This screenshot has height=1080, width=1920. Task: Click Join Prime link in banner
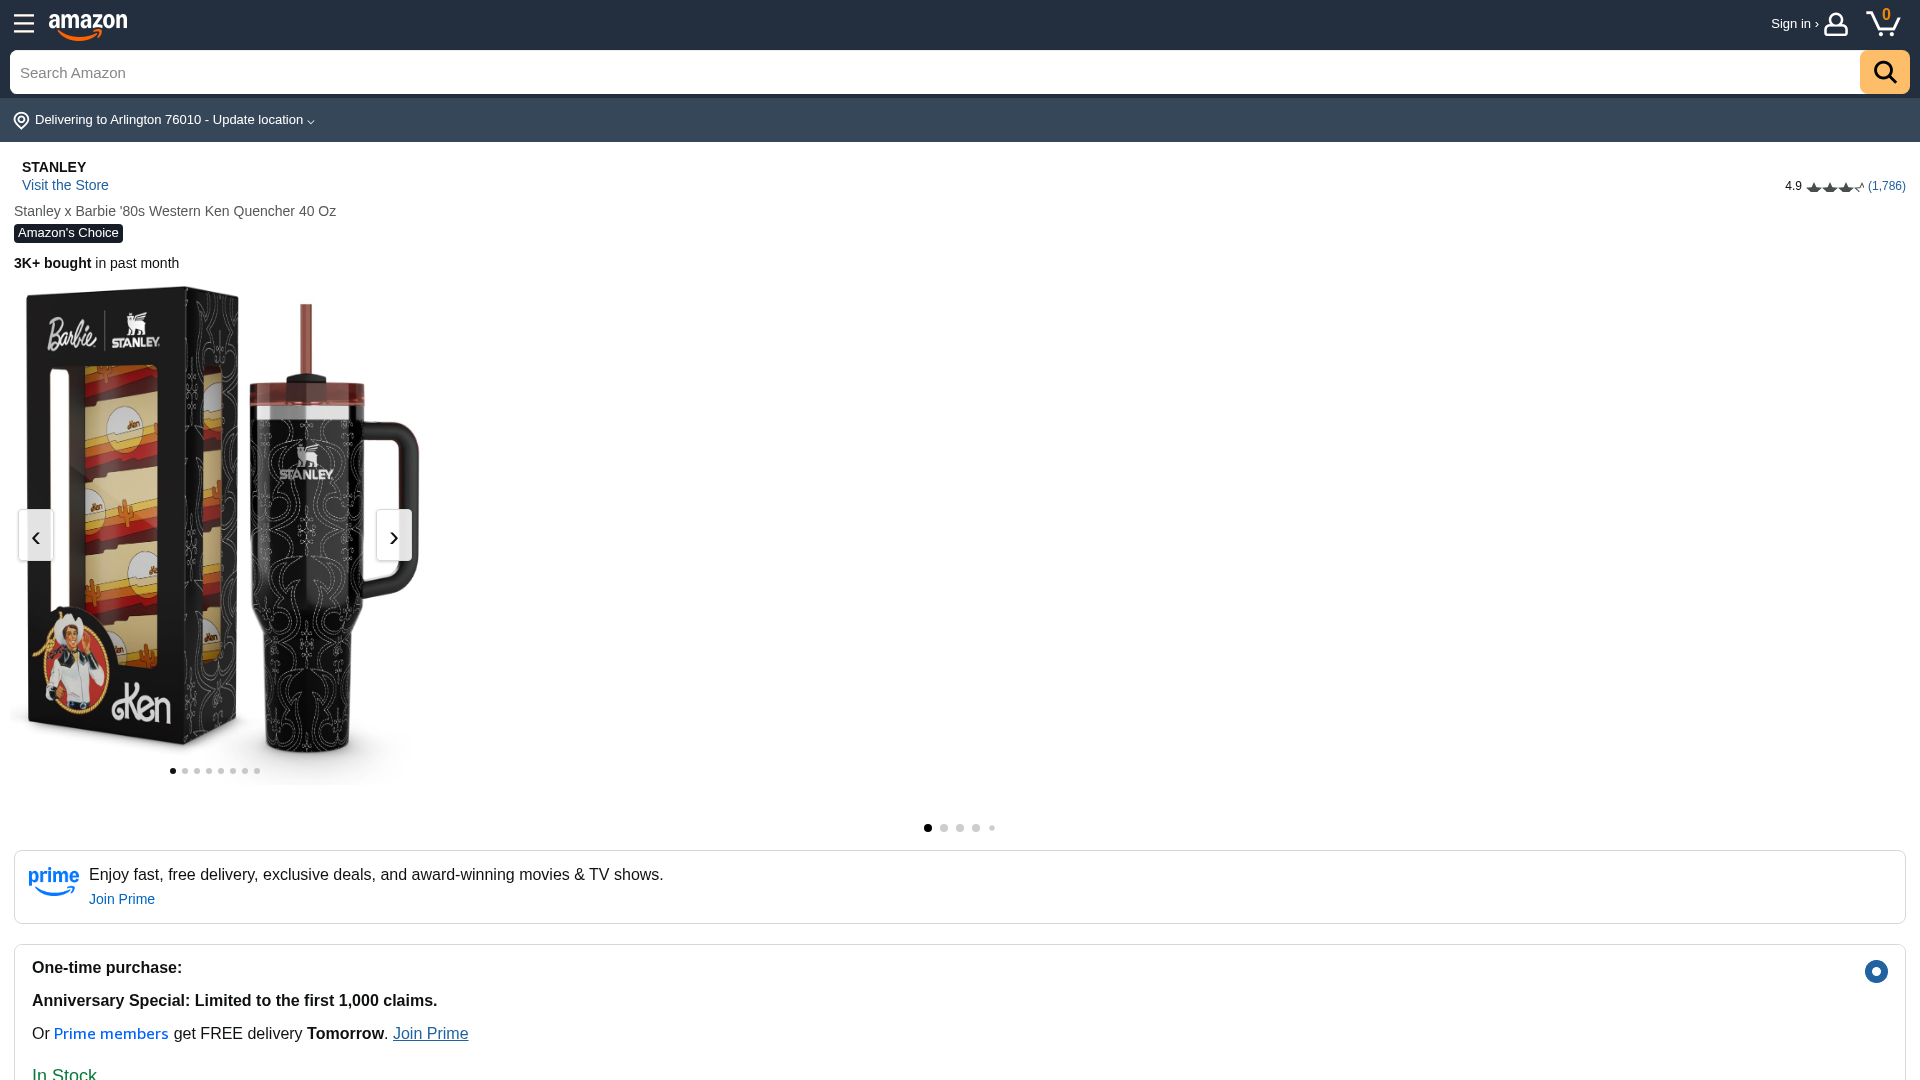tap(122, 899)
